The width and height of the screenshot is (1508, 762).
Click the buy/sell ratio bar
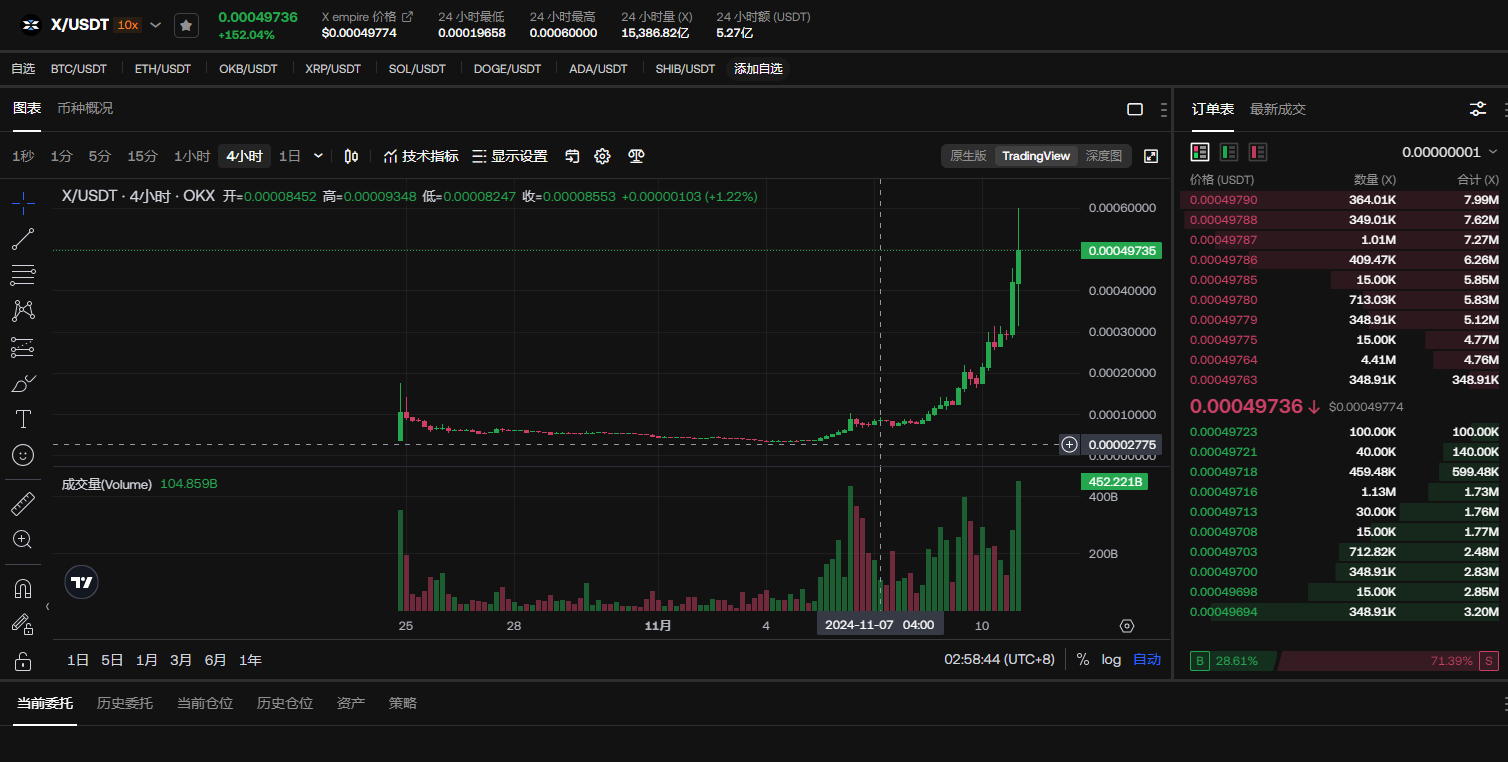click(x=1344, y=661)
